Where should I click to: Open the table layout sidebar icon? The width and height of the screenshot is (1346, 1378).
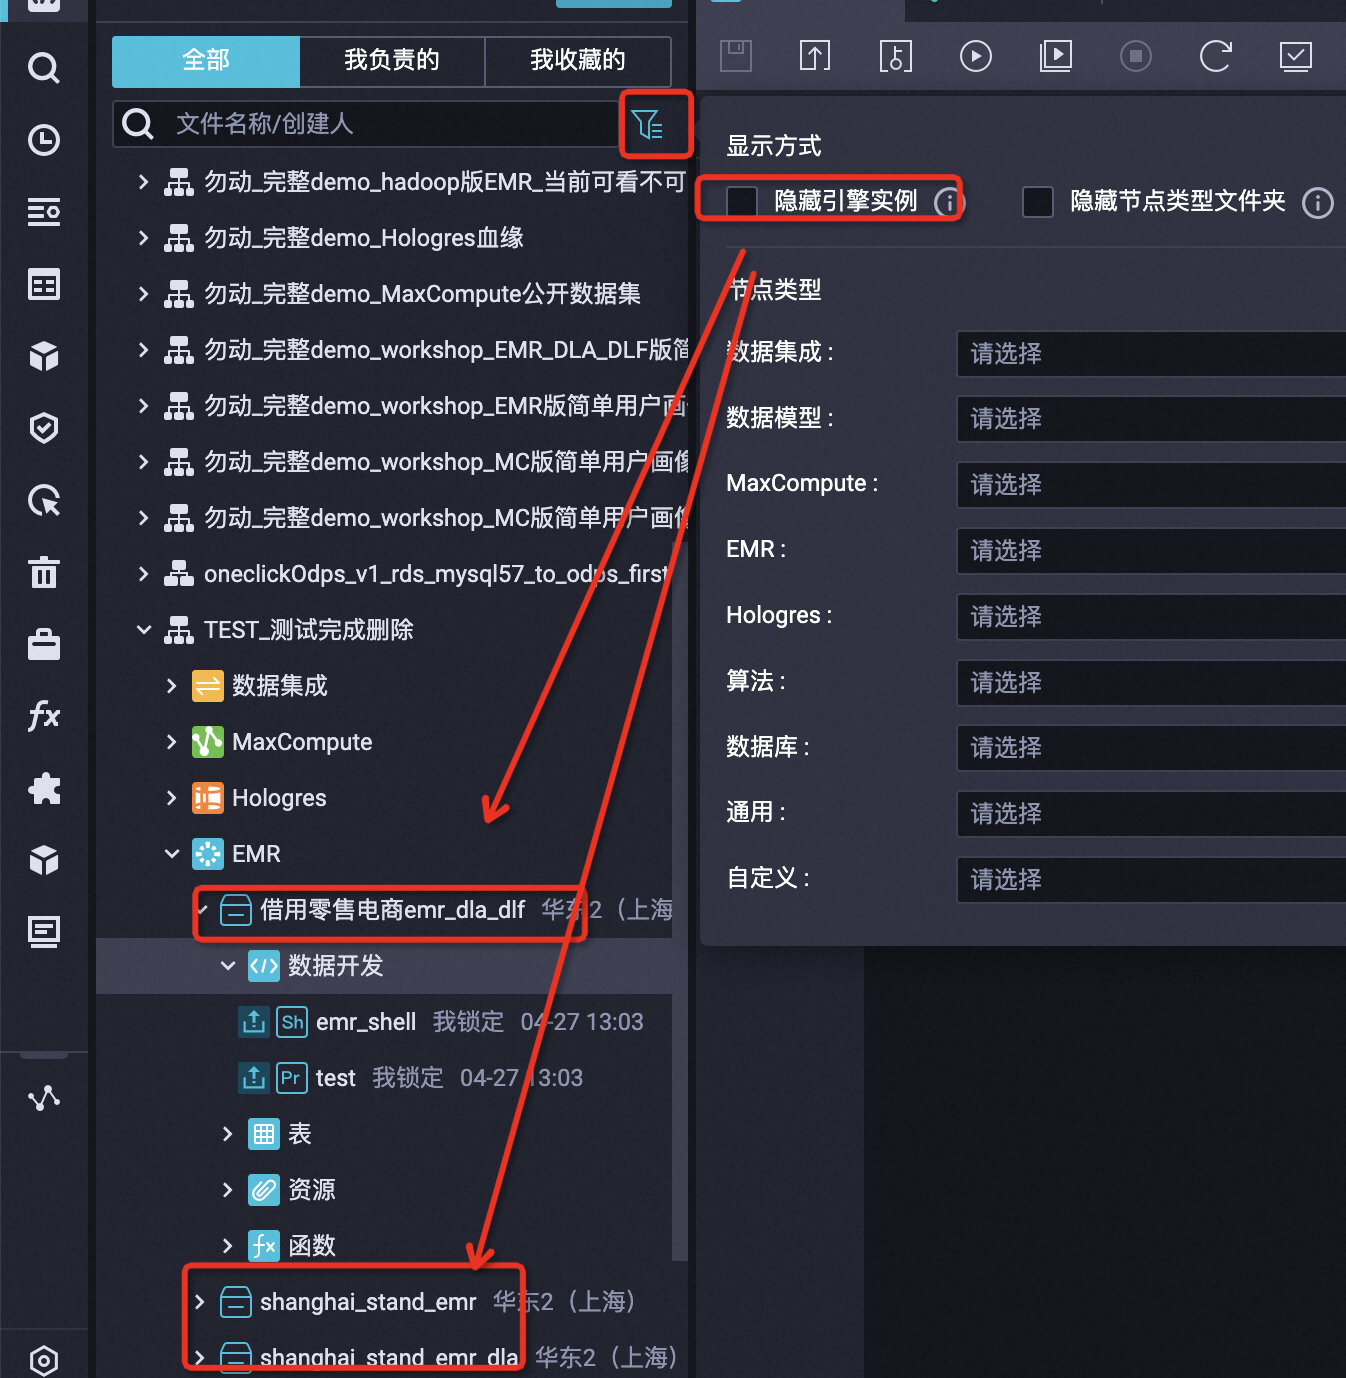tap(44, 285)
